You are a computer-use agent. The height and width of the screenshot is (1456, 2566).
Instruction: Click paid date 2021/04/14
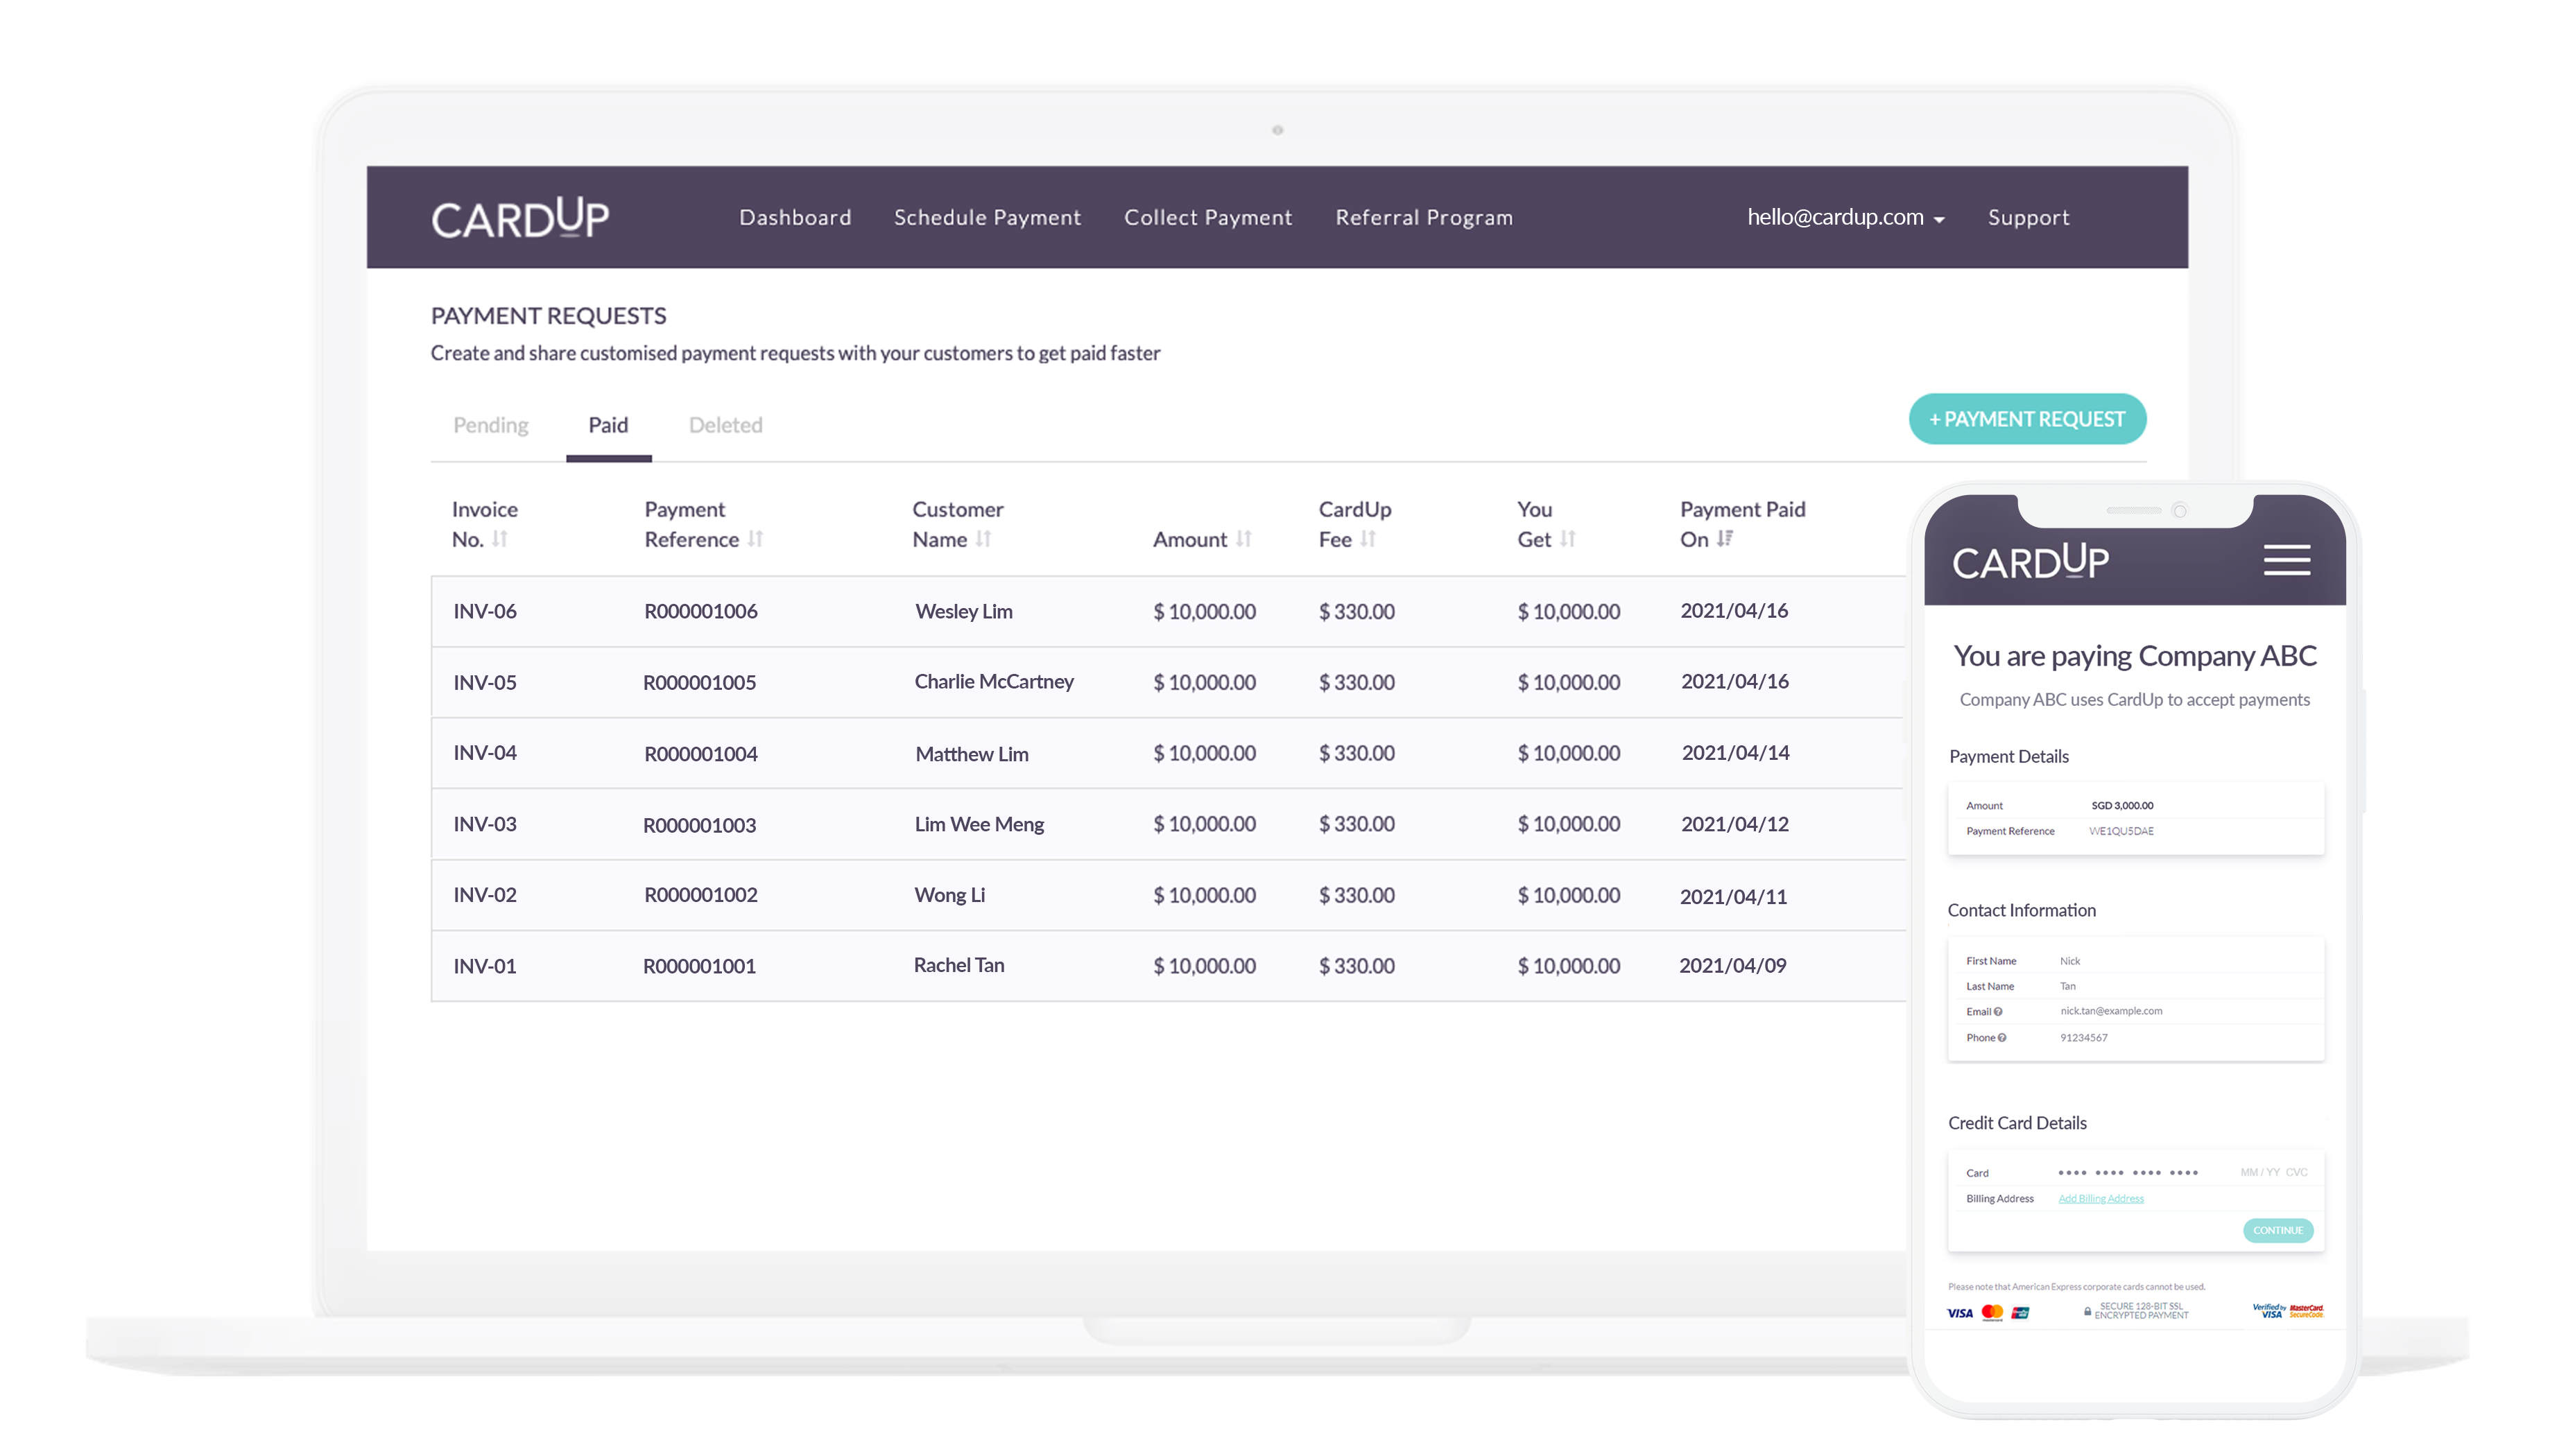1735,752
